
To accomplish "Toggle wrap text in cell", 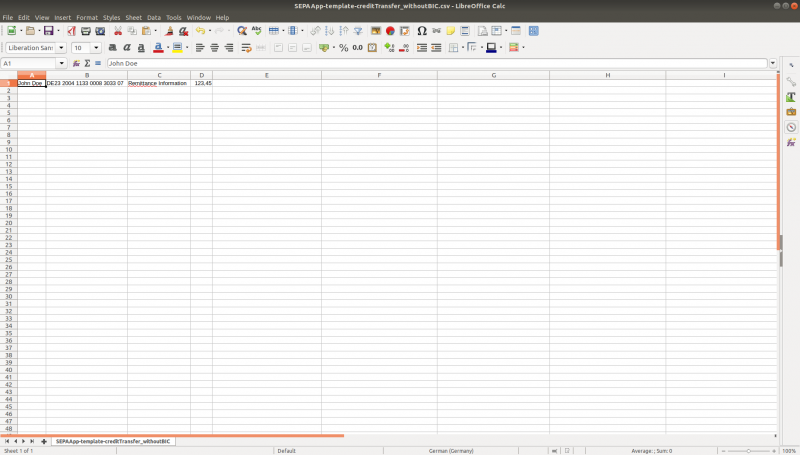I will tap(246, 47).
